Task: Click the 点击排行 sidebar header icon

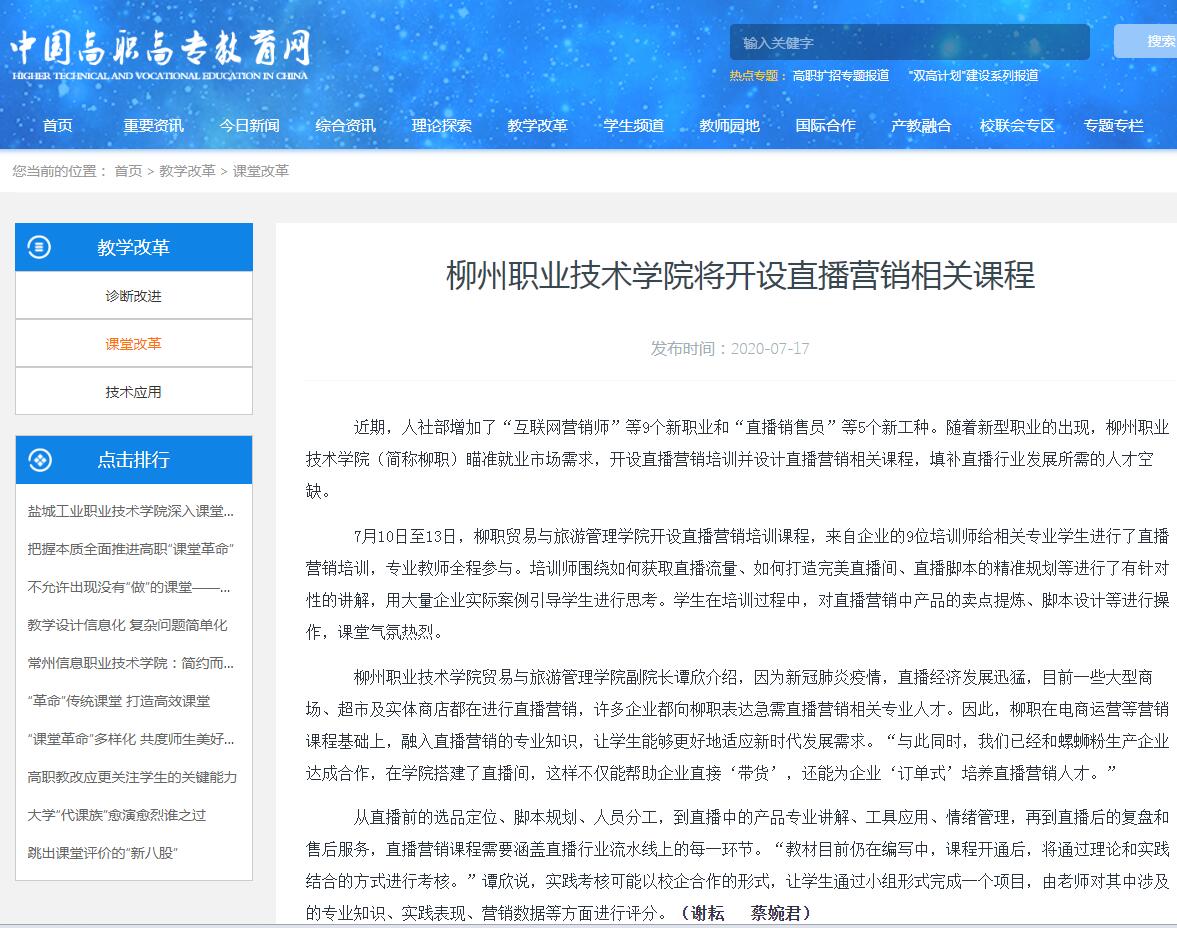Action: click(x=39, y=460)
